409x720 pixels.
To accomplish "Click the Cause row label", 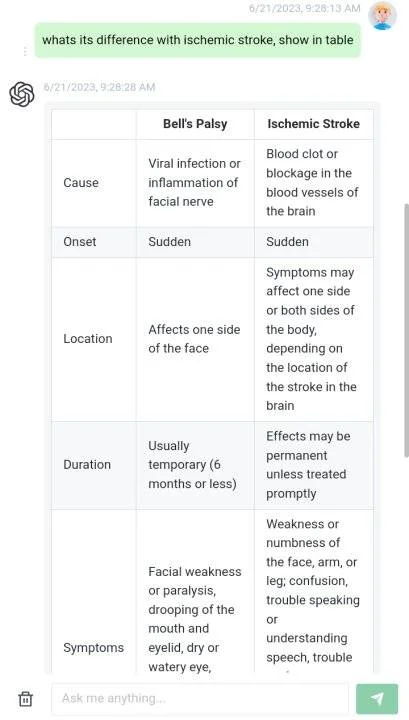I will [81, 183].
